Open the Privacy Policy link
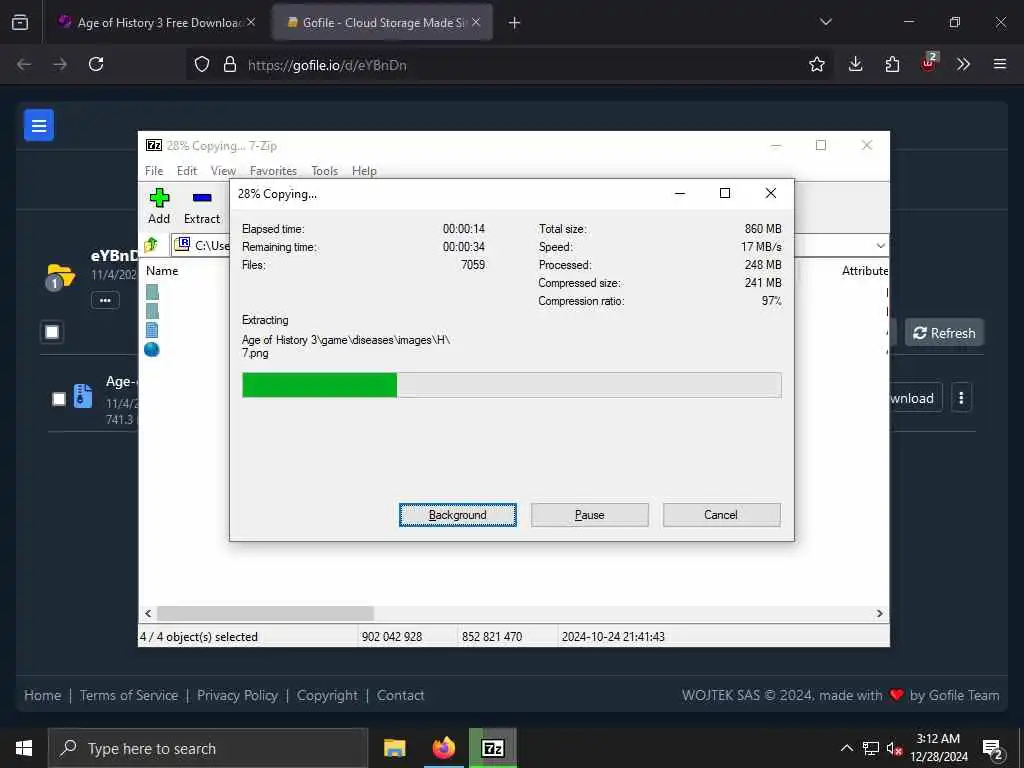This screenshot has width=1024, height=768. pos(238,696)
